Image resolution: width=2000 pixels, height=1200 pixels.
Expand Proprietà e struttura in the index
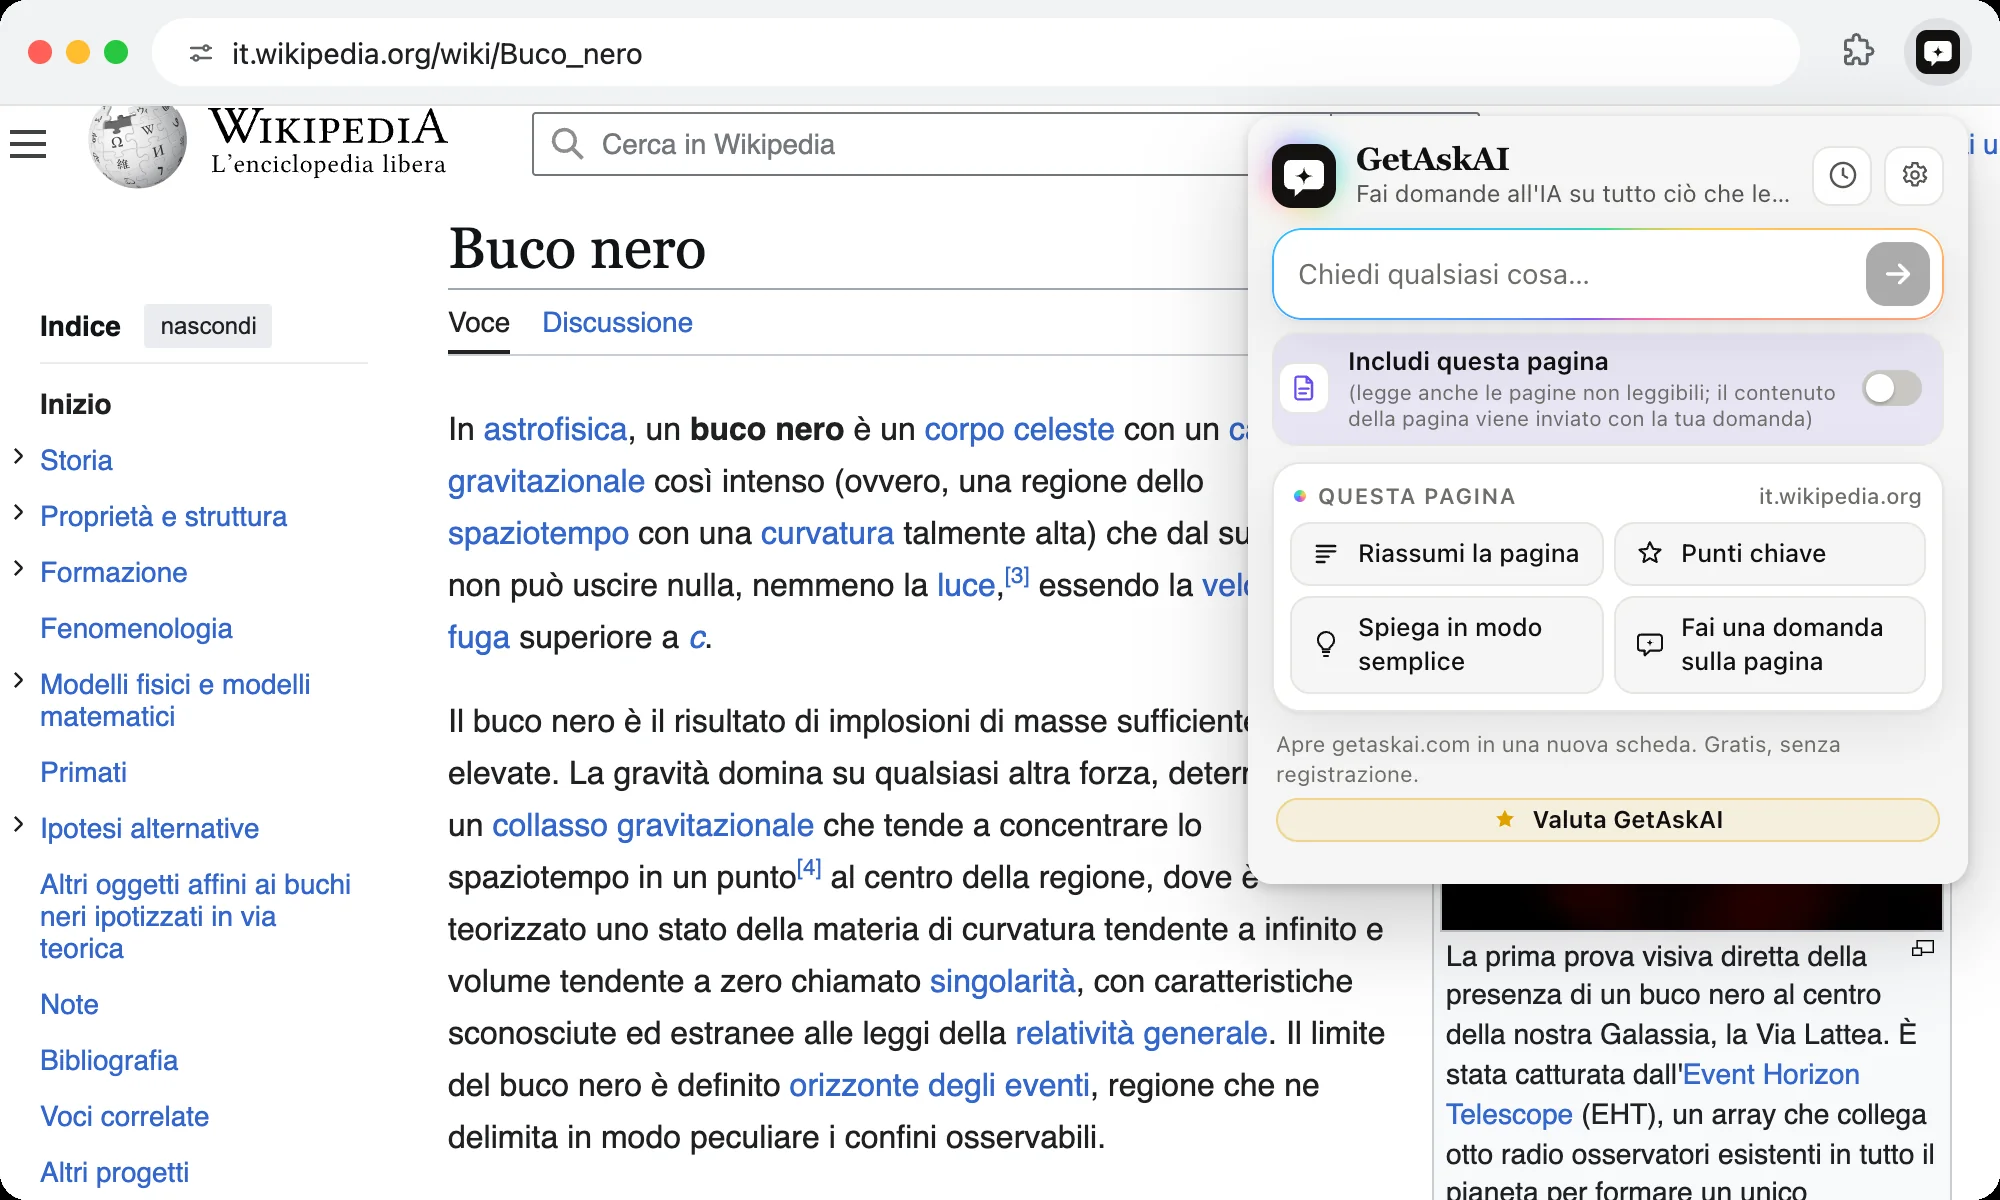coord(18,513)
